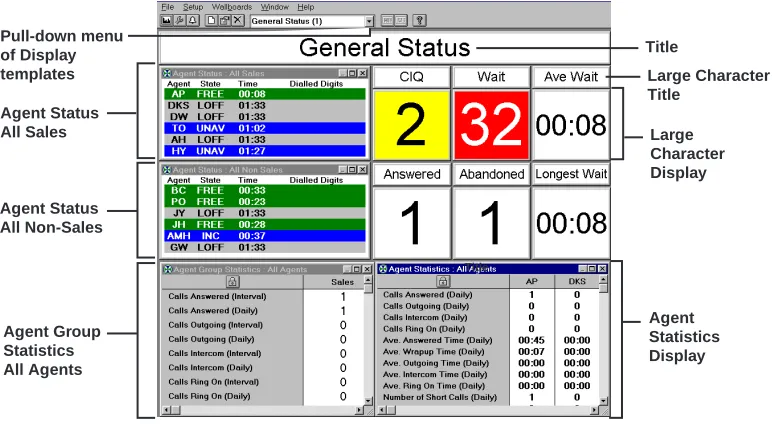Select agent GW LOFF row in Non Sales
772x428 pixels.
[265, 247]
